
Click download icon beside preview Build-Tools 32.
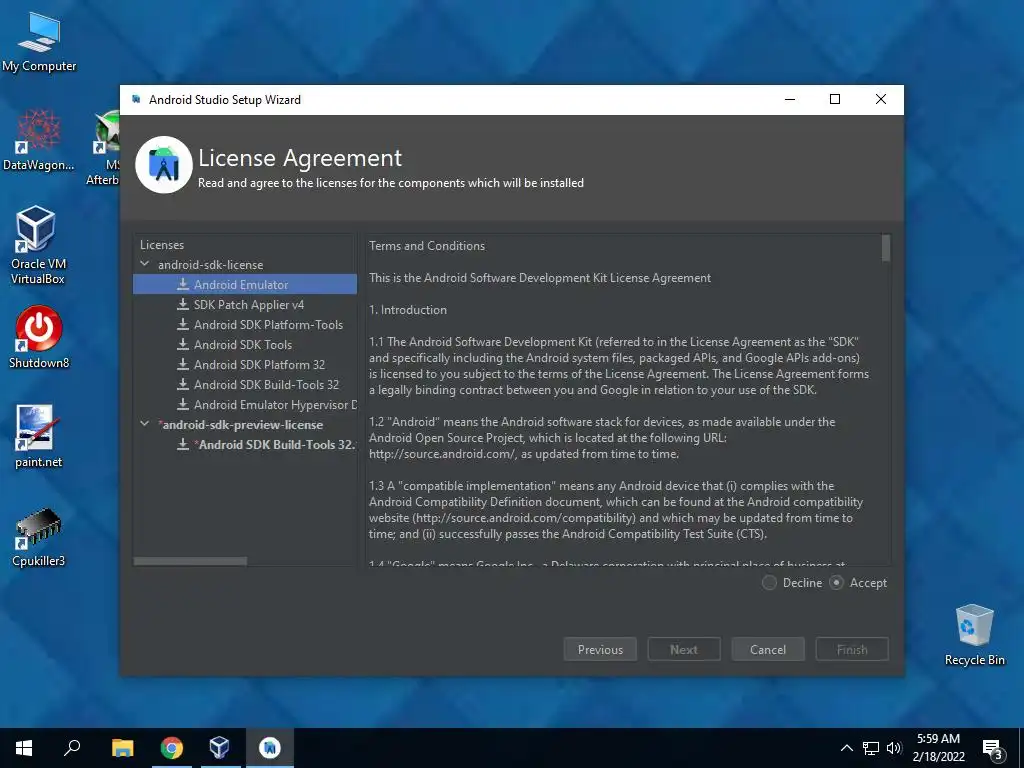point(183,445)
